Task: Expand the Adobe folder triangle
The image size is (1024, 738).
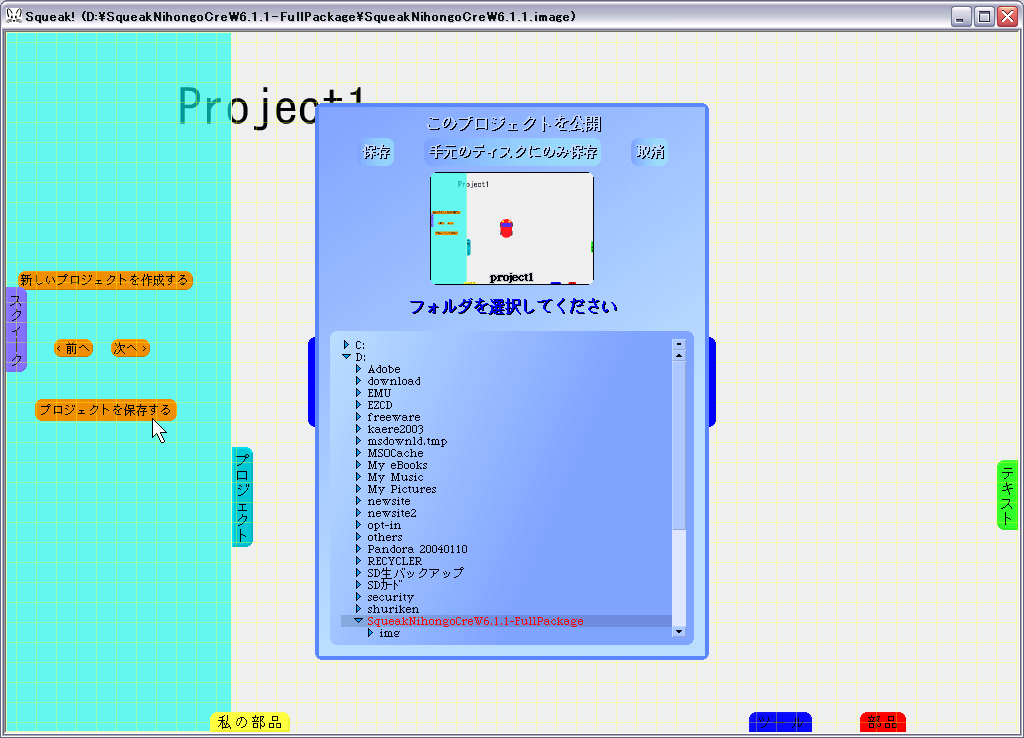Action: pyautogui.click(x=359, y=369)
